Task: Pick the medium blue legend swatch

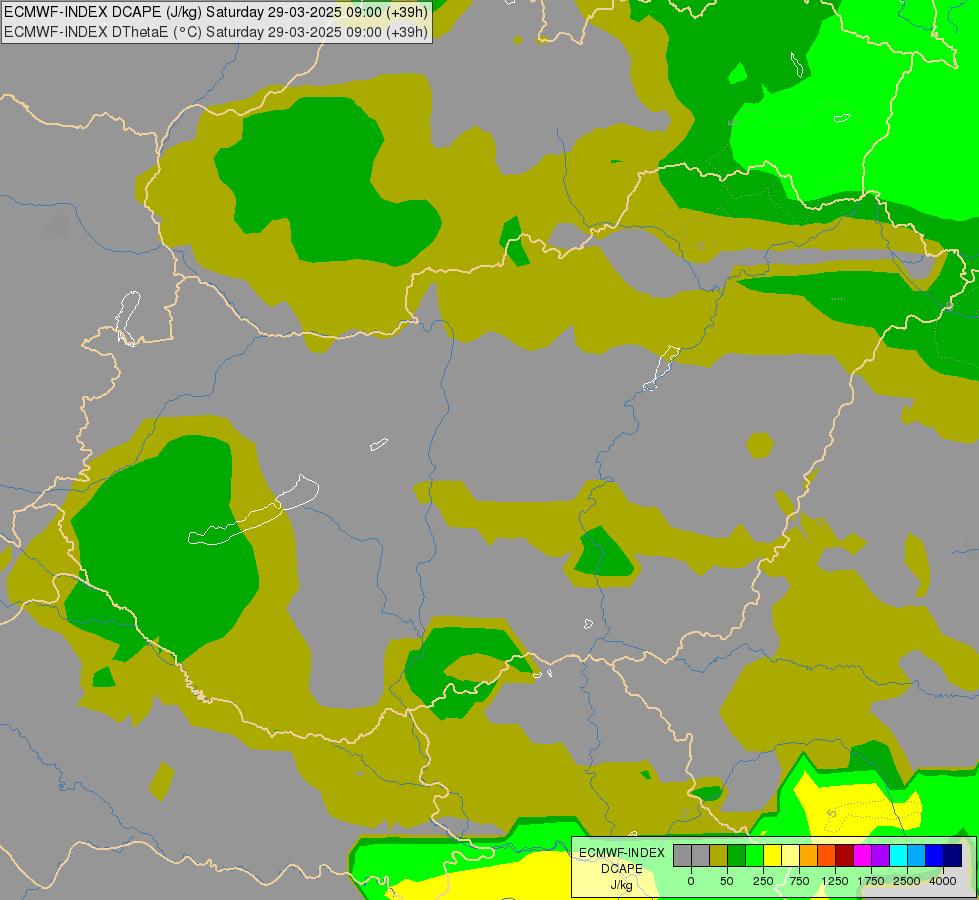Action: pos(935,855)
